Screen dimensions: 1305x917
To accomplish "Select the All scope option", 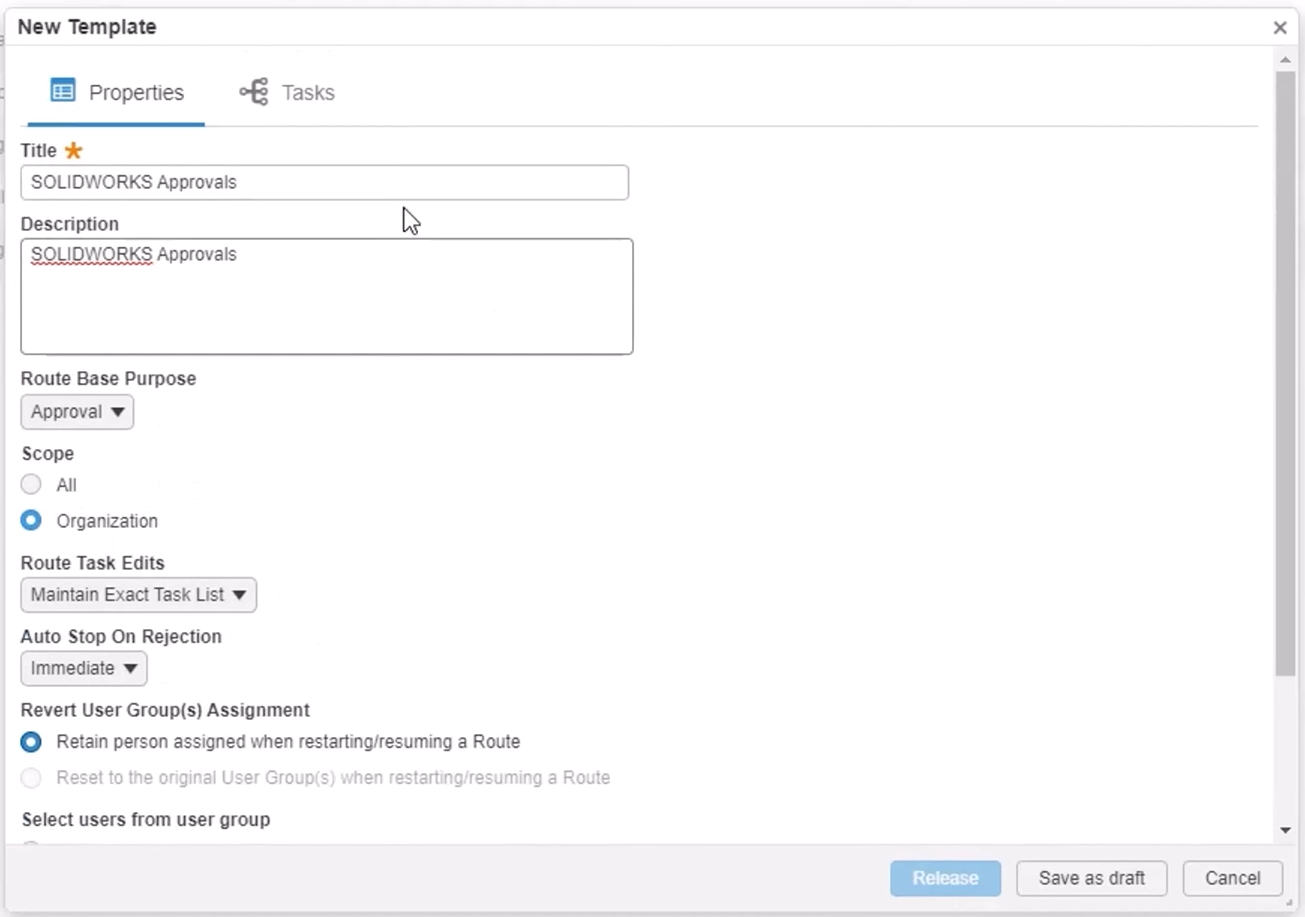I will click(31, 484).
